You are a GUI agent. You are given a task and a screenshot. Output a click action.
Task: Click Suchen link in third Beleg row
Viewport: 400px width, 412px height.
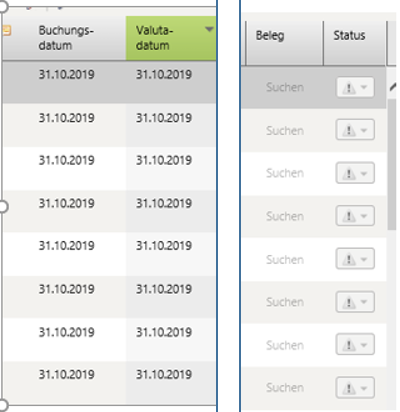(x=285, y=173)
